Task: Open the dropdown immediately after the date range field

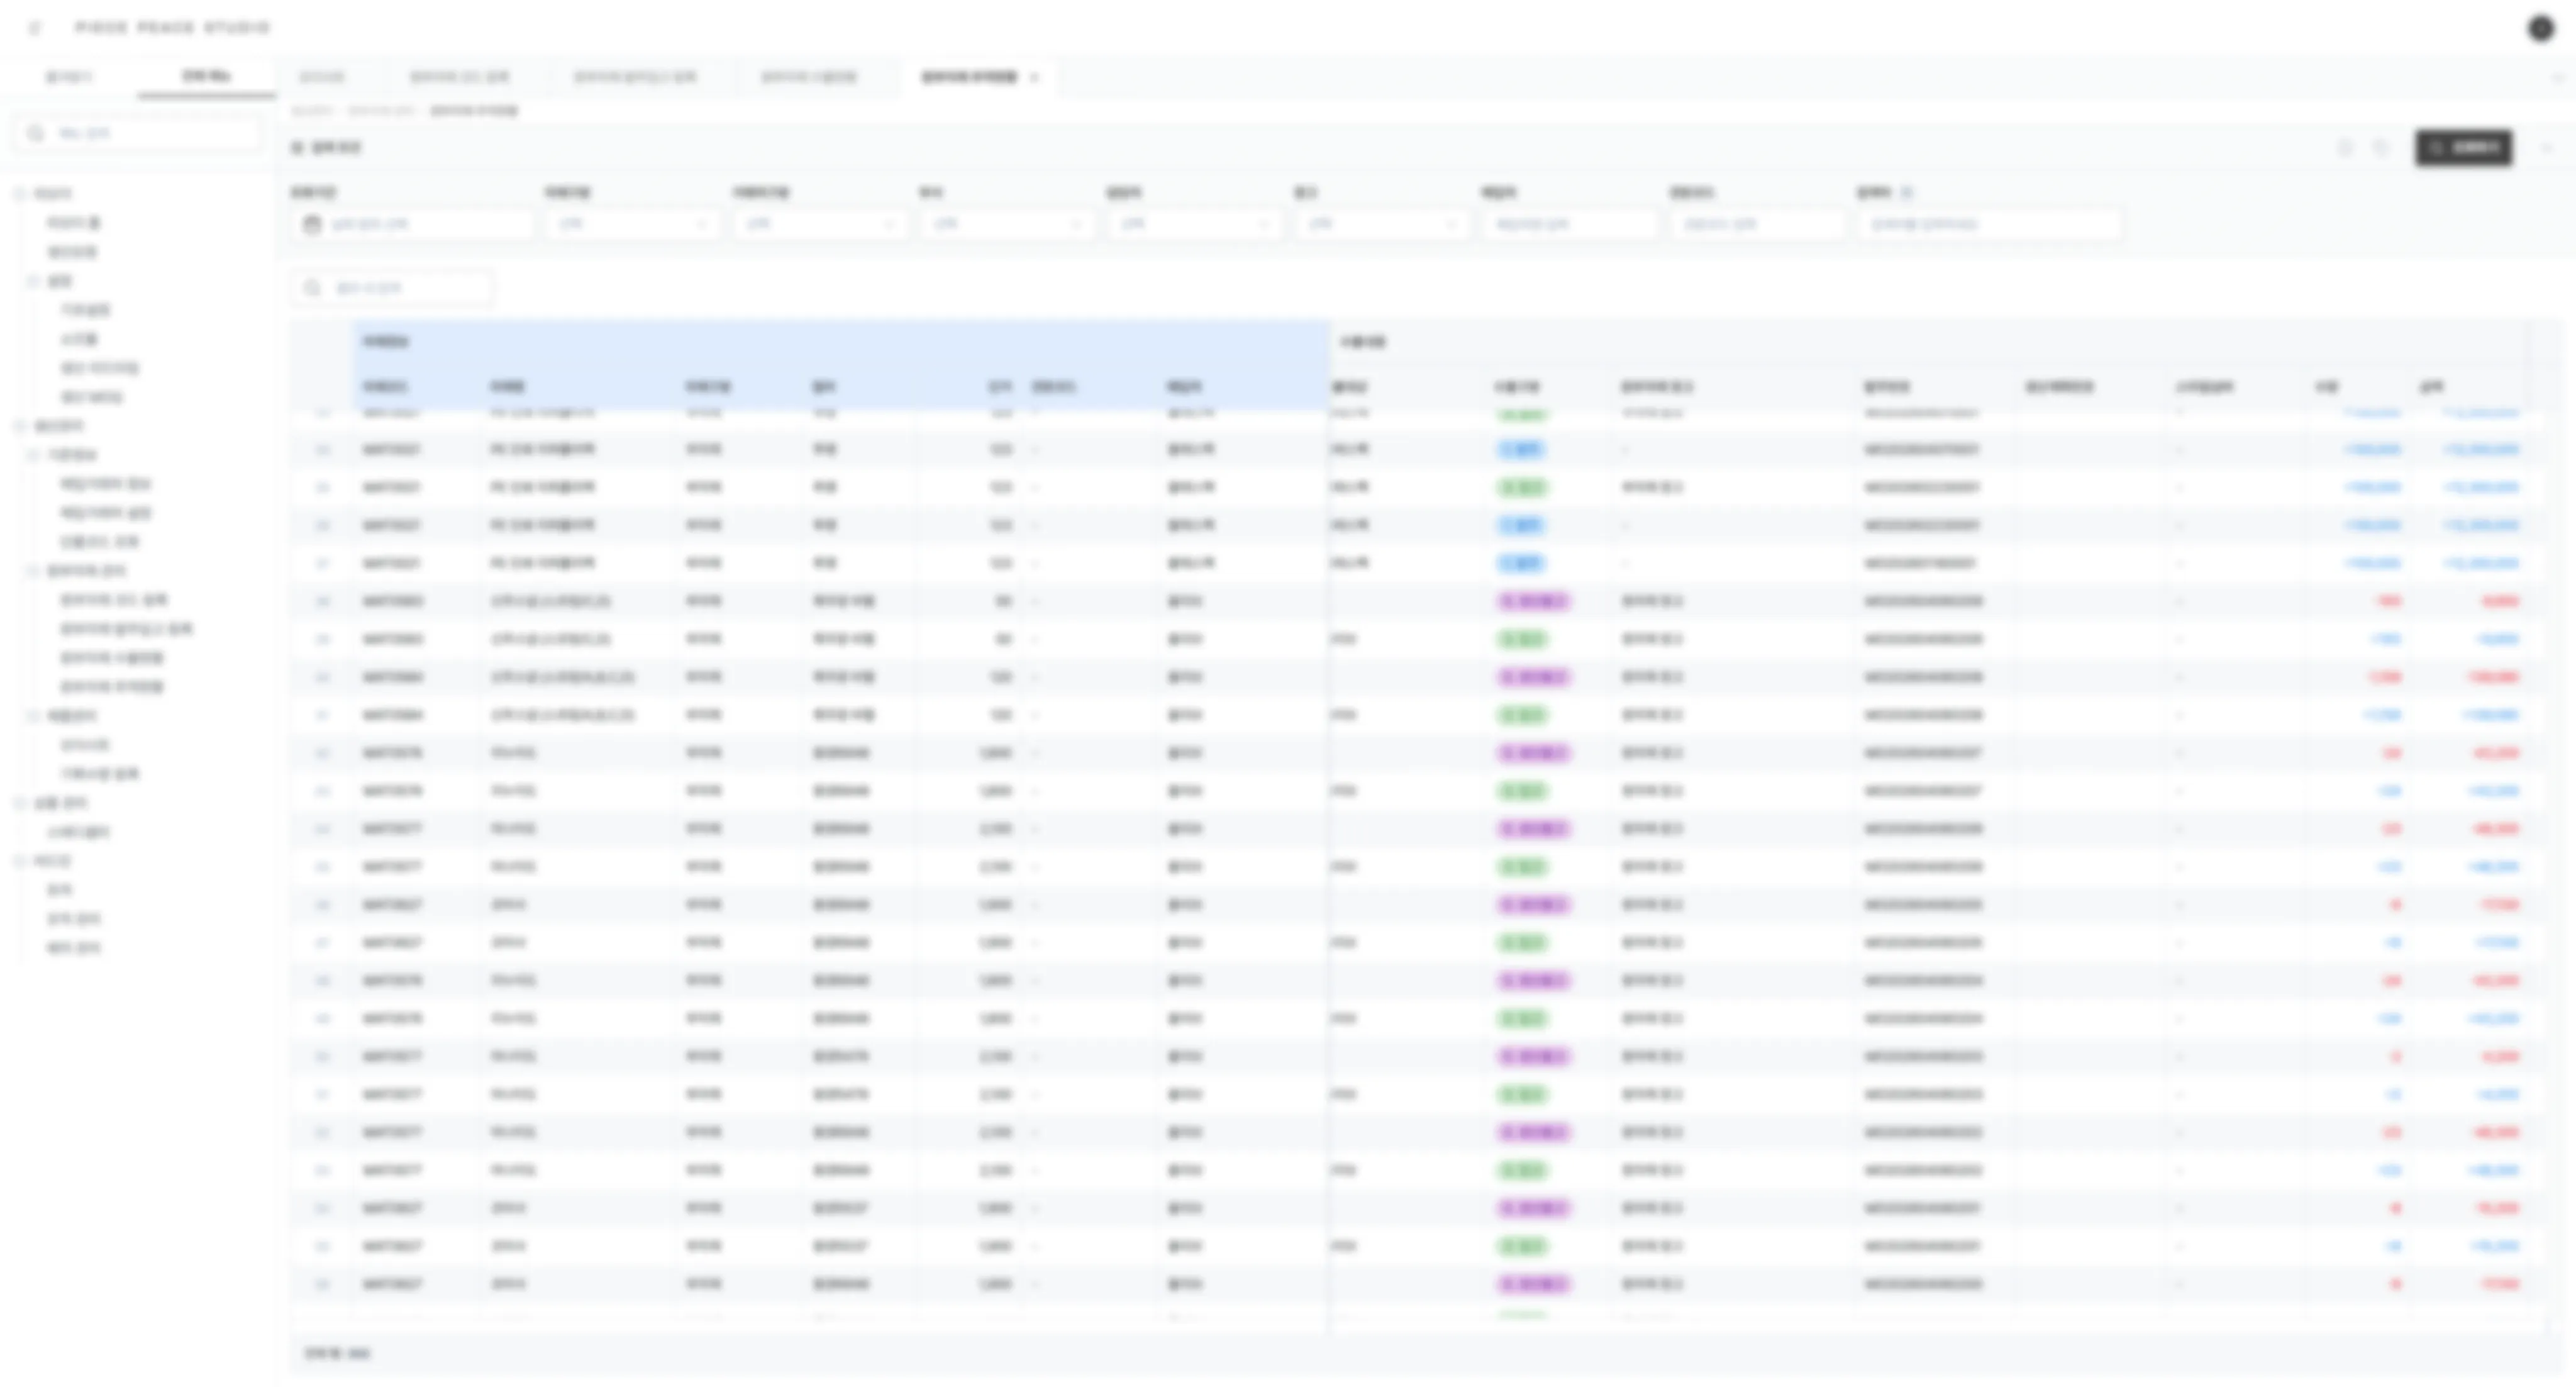Action: 632,224
